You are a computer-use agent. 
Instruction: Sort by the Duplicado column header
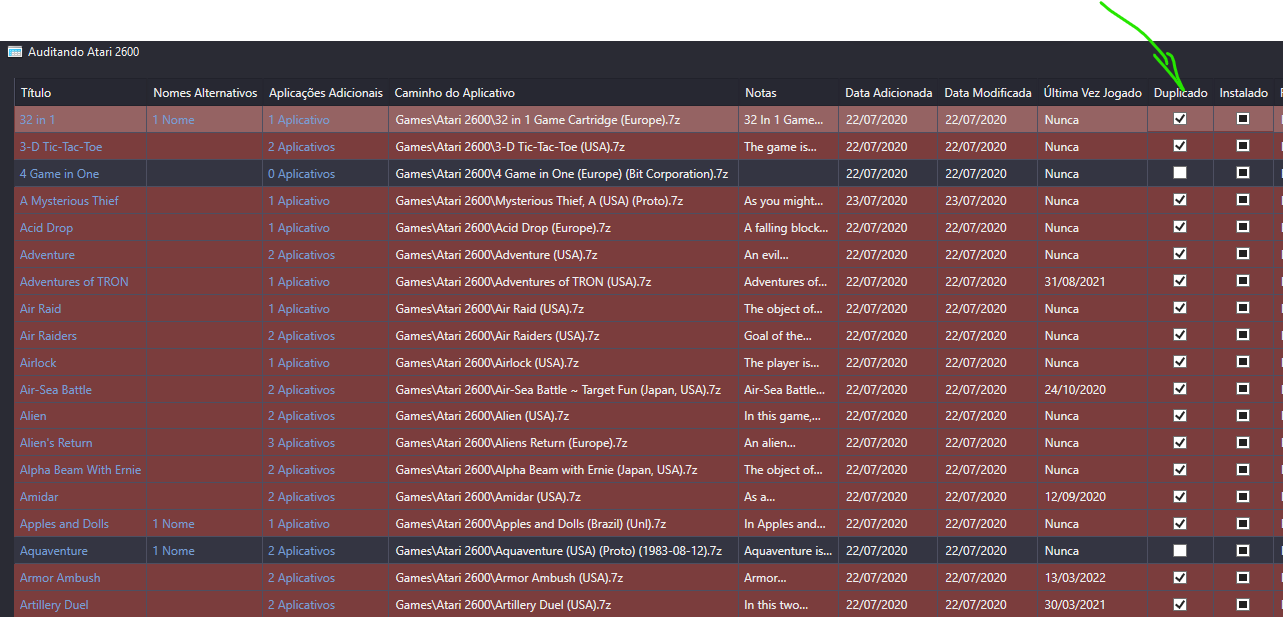point(1180,93)
